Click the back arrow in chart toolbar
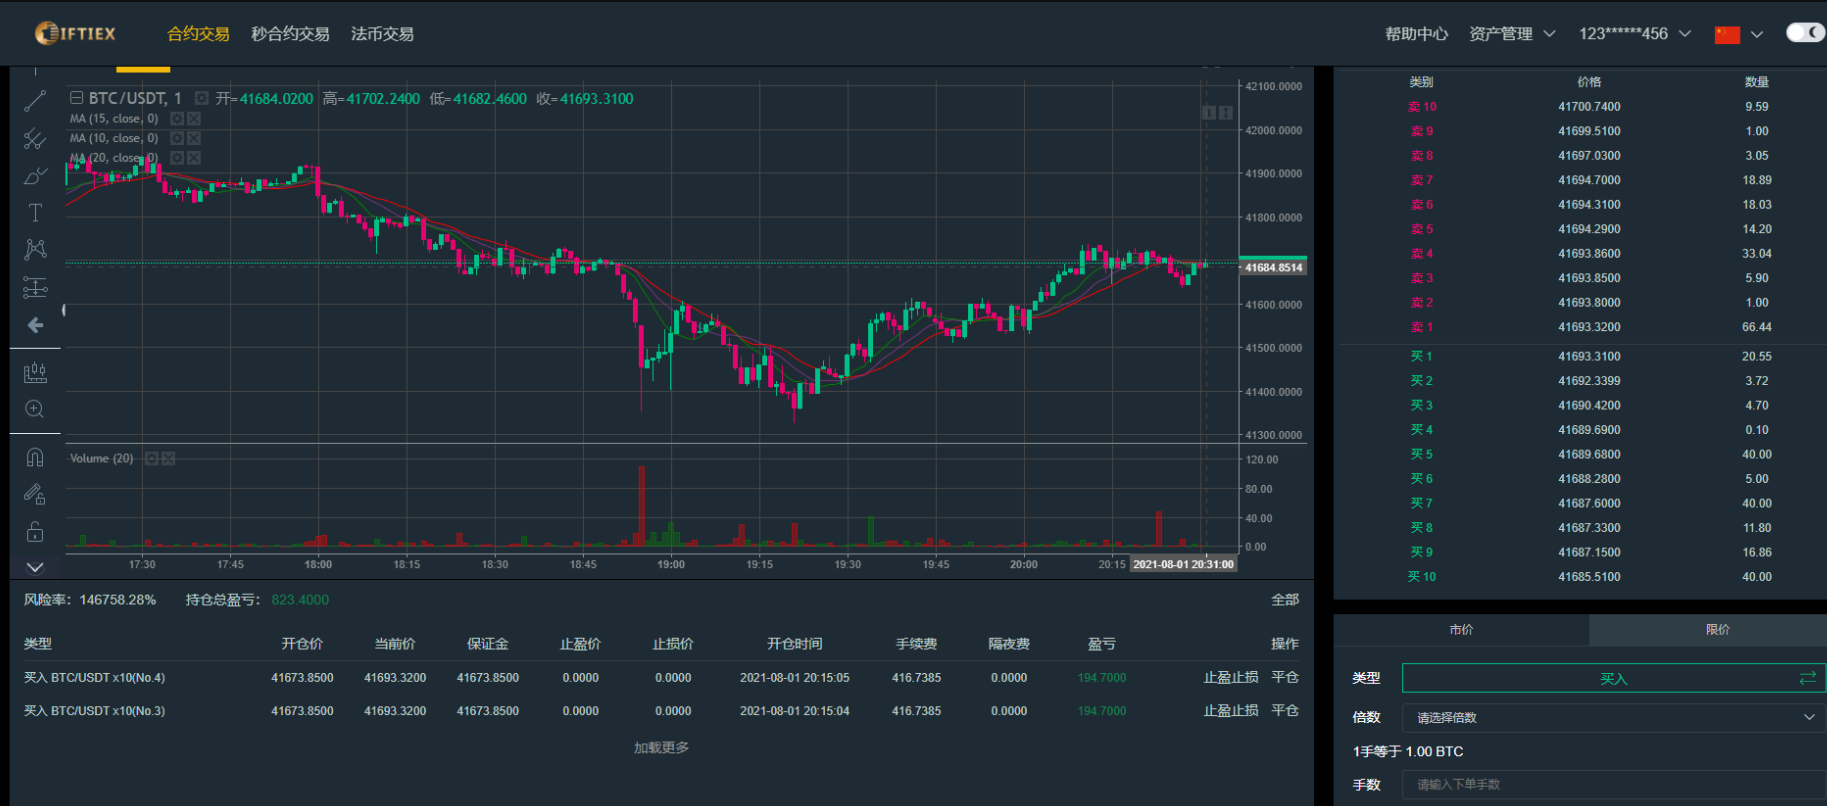 (x=35, y=325)
